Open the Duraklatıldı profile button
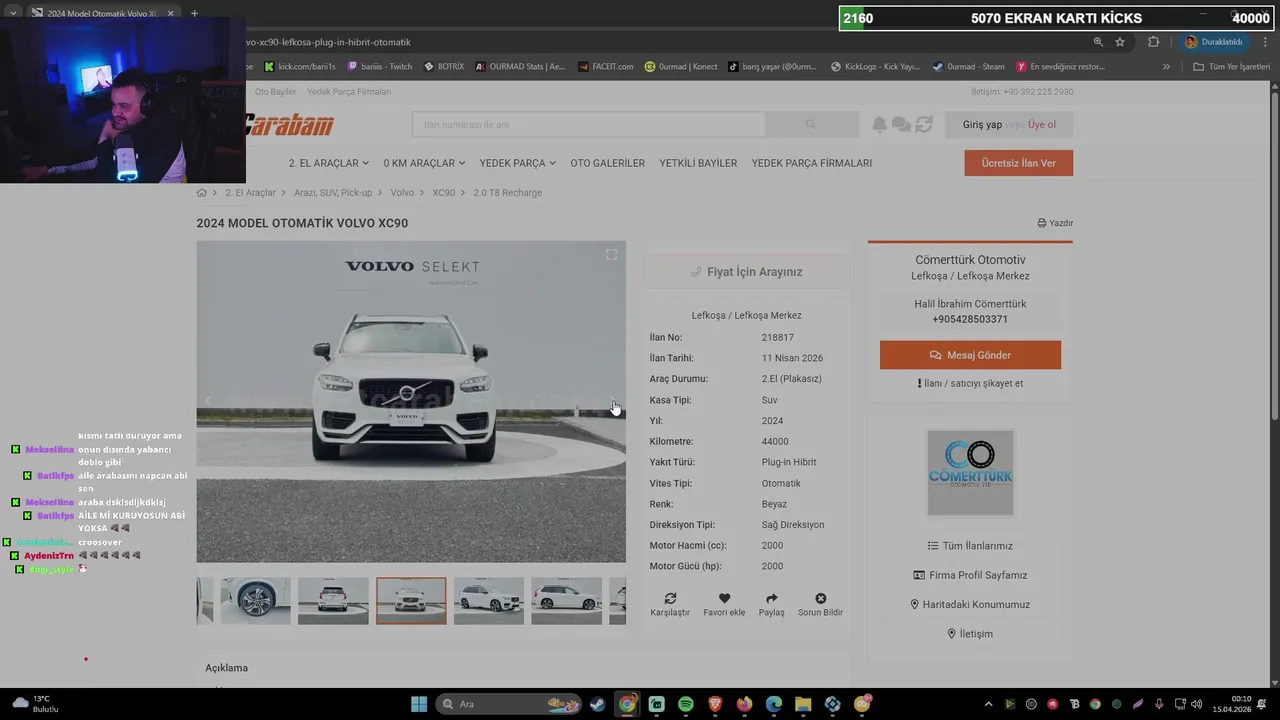The width and height of the screenshot is (1280, 720). click(x=1214, y=42)
